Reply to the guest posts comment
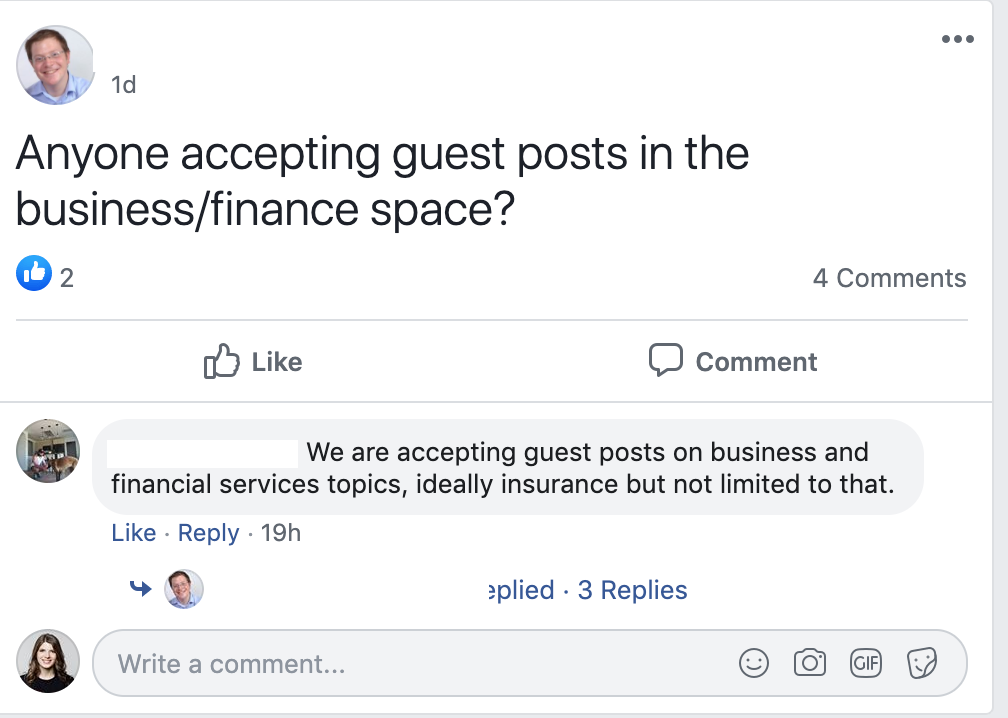Viewport: 1008px width, 718px height. [x=208, y=533]
